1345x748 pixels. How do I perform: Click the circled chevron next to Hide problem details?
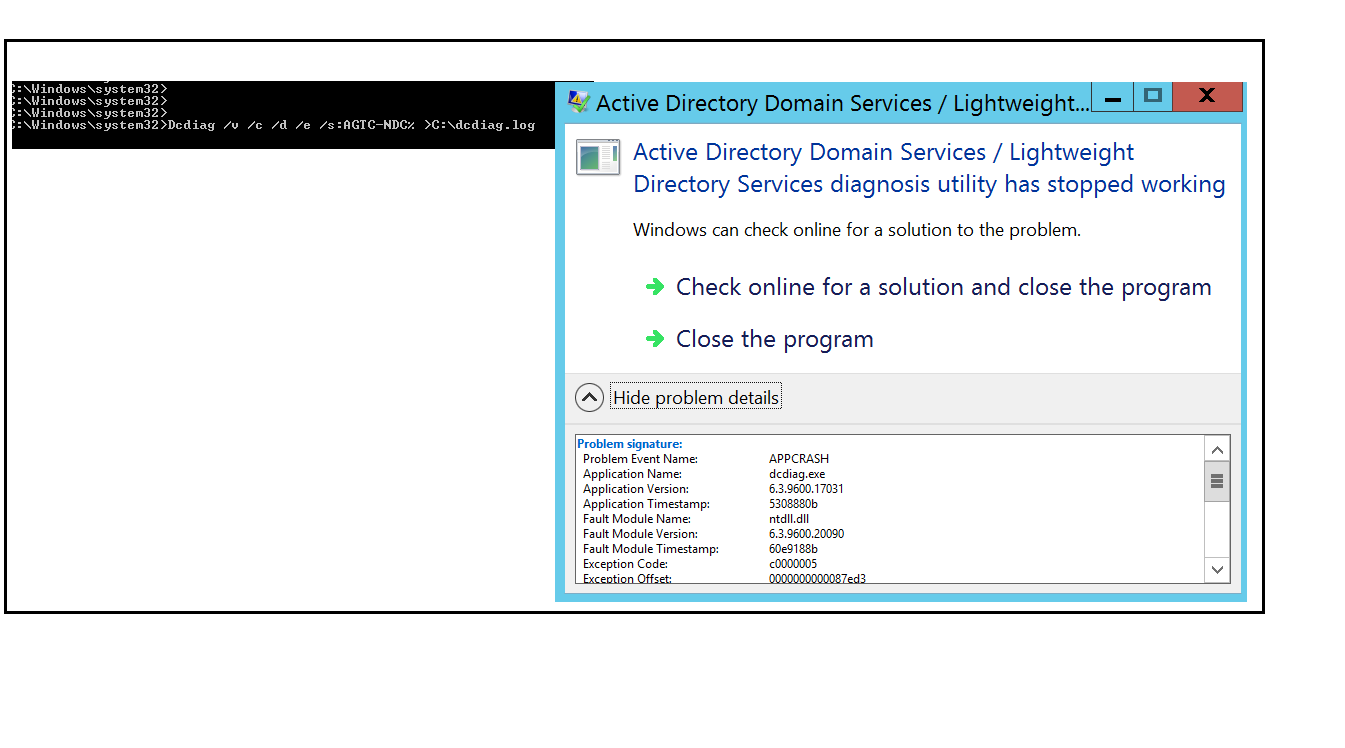point(589,397)
